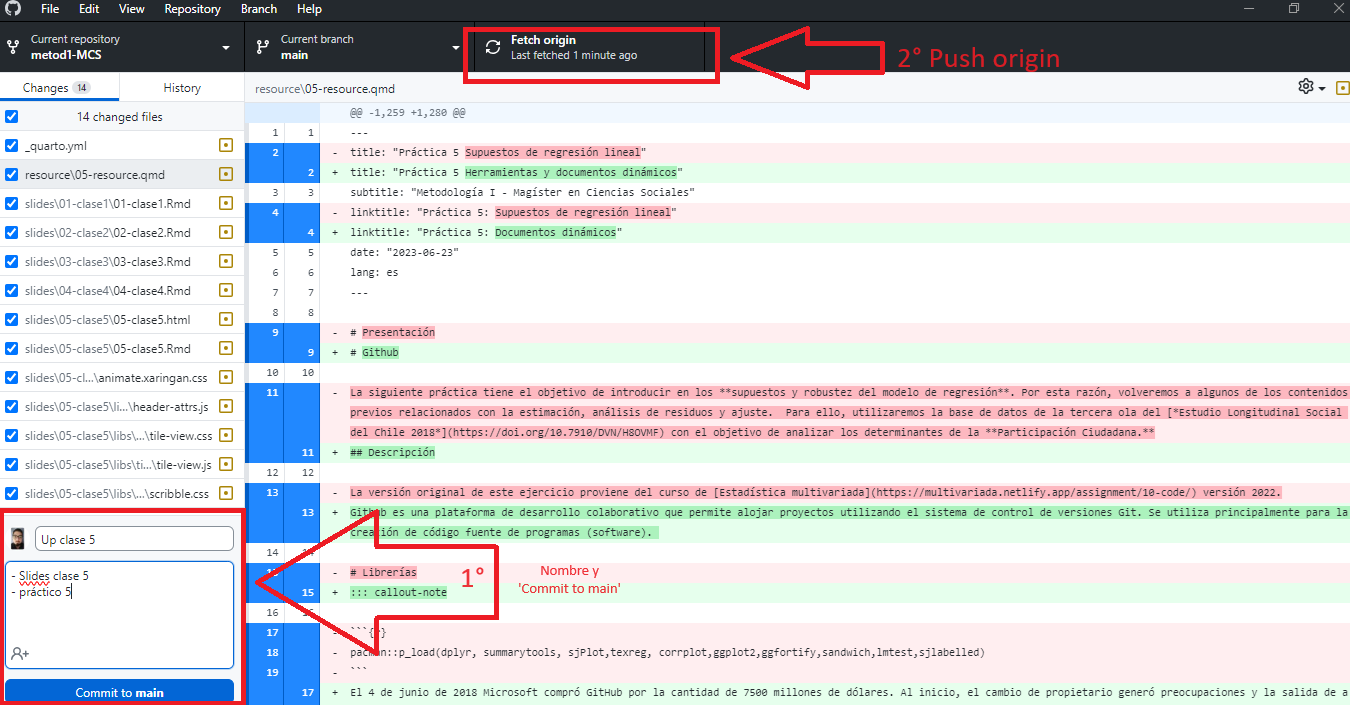The height and width of the screenshot is (705, 1350).
Task: Uncheck the 14 changed files checkbox
Action: [12, 117]
